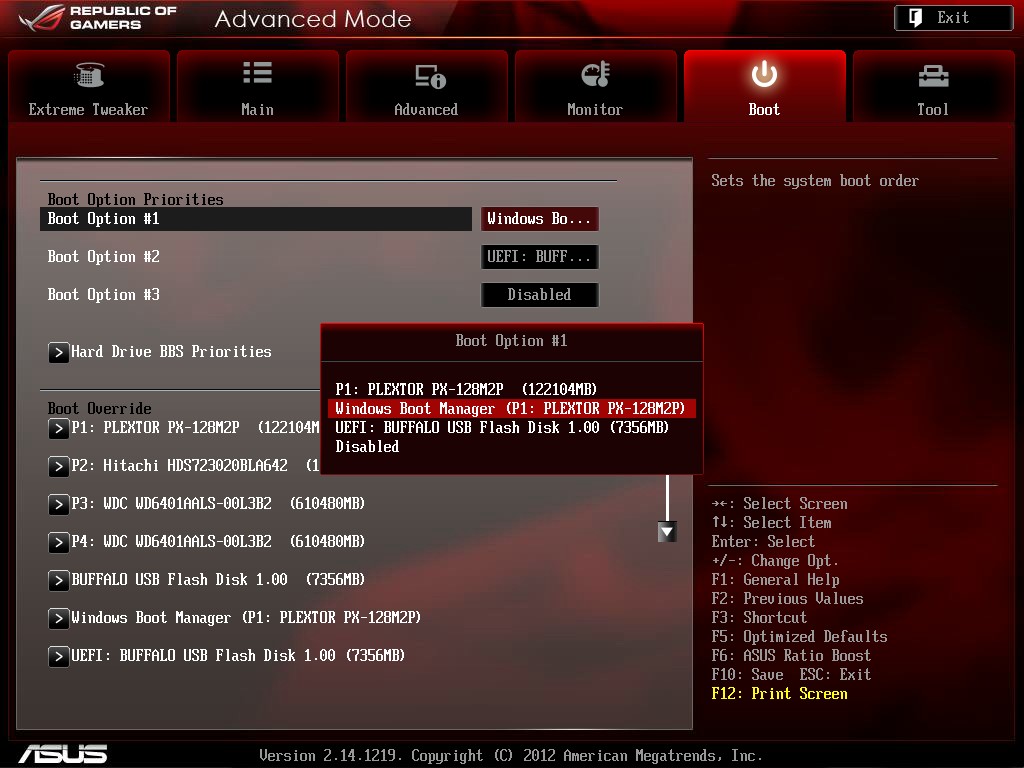Click the F6: ASUS Ratio Boost hint

click(791, 655)
